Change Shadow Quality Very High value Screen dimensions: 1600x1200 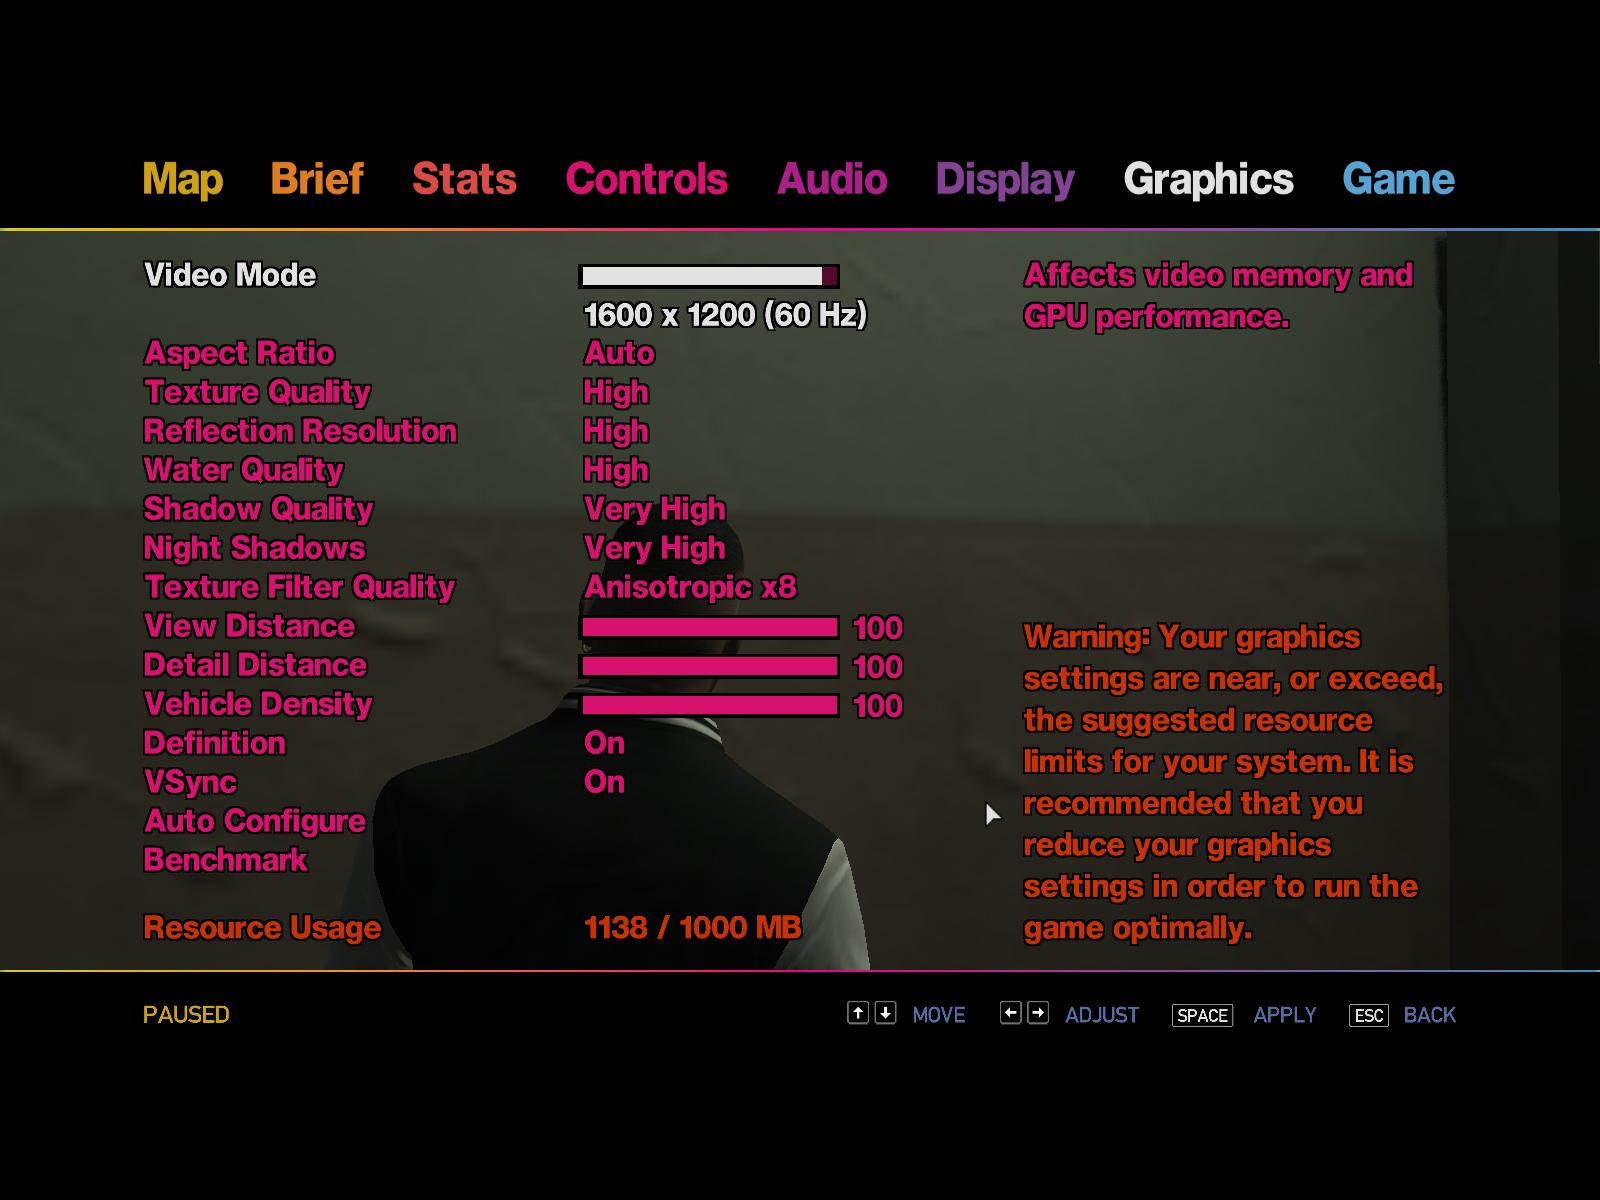(654, 509)
